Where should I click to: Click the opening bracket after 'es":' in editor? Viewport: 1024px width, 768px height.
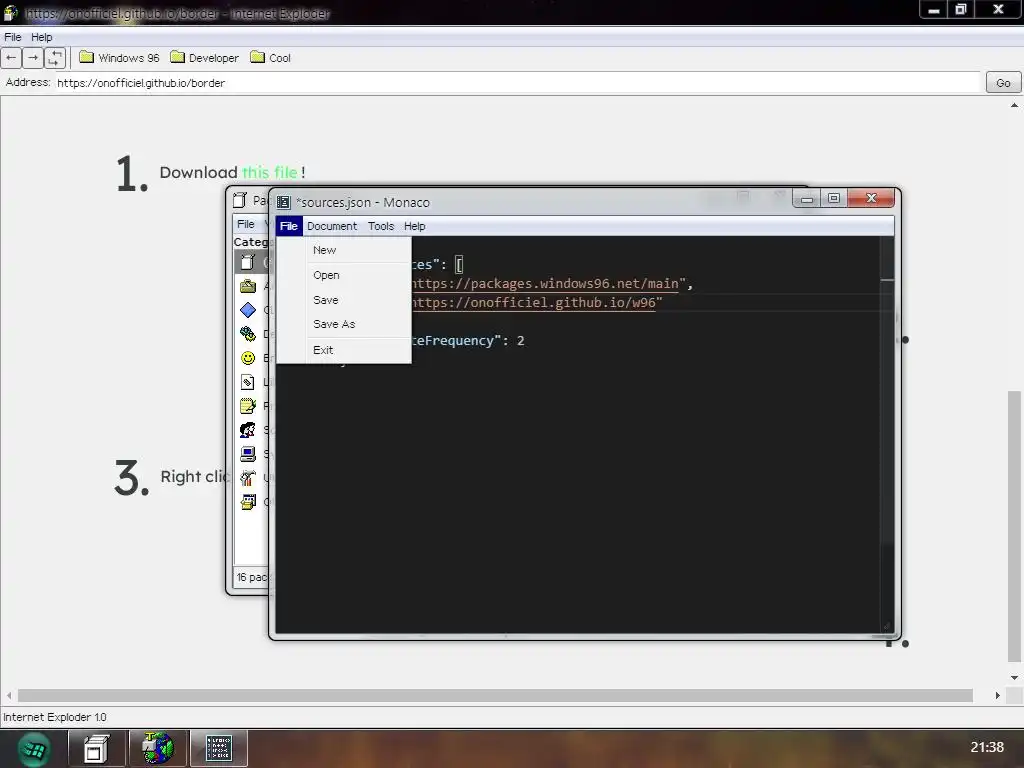(x=459, y=264)
